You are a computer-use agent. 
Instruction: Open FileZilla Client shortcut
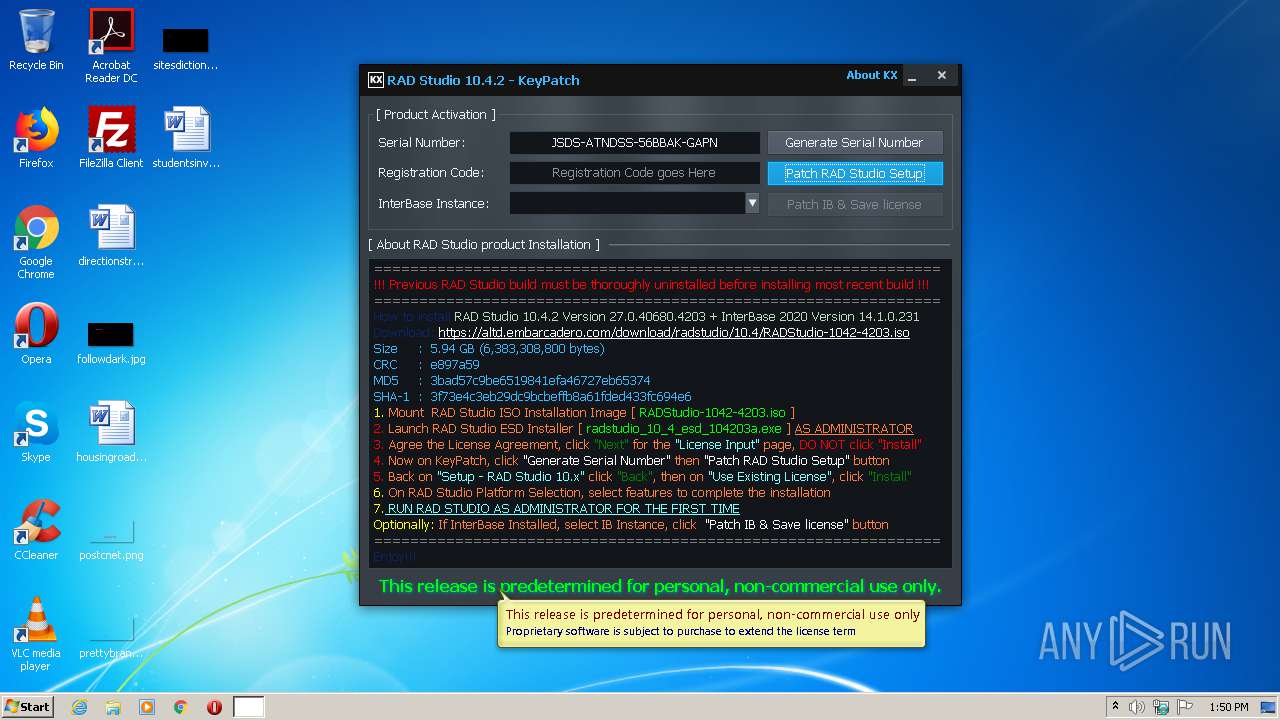click(x=111, y=138)
